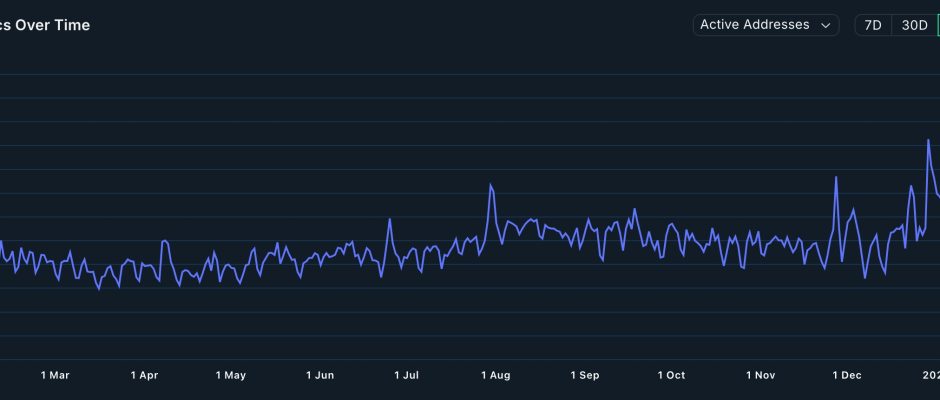940x400 pixels.
Task: Switch to the 7D time range
Action: [872, 25]
